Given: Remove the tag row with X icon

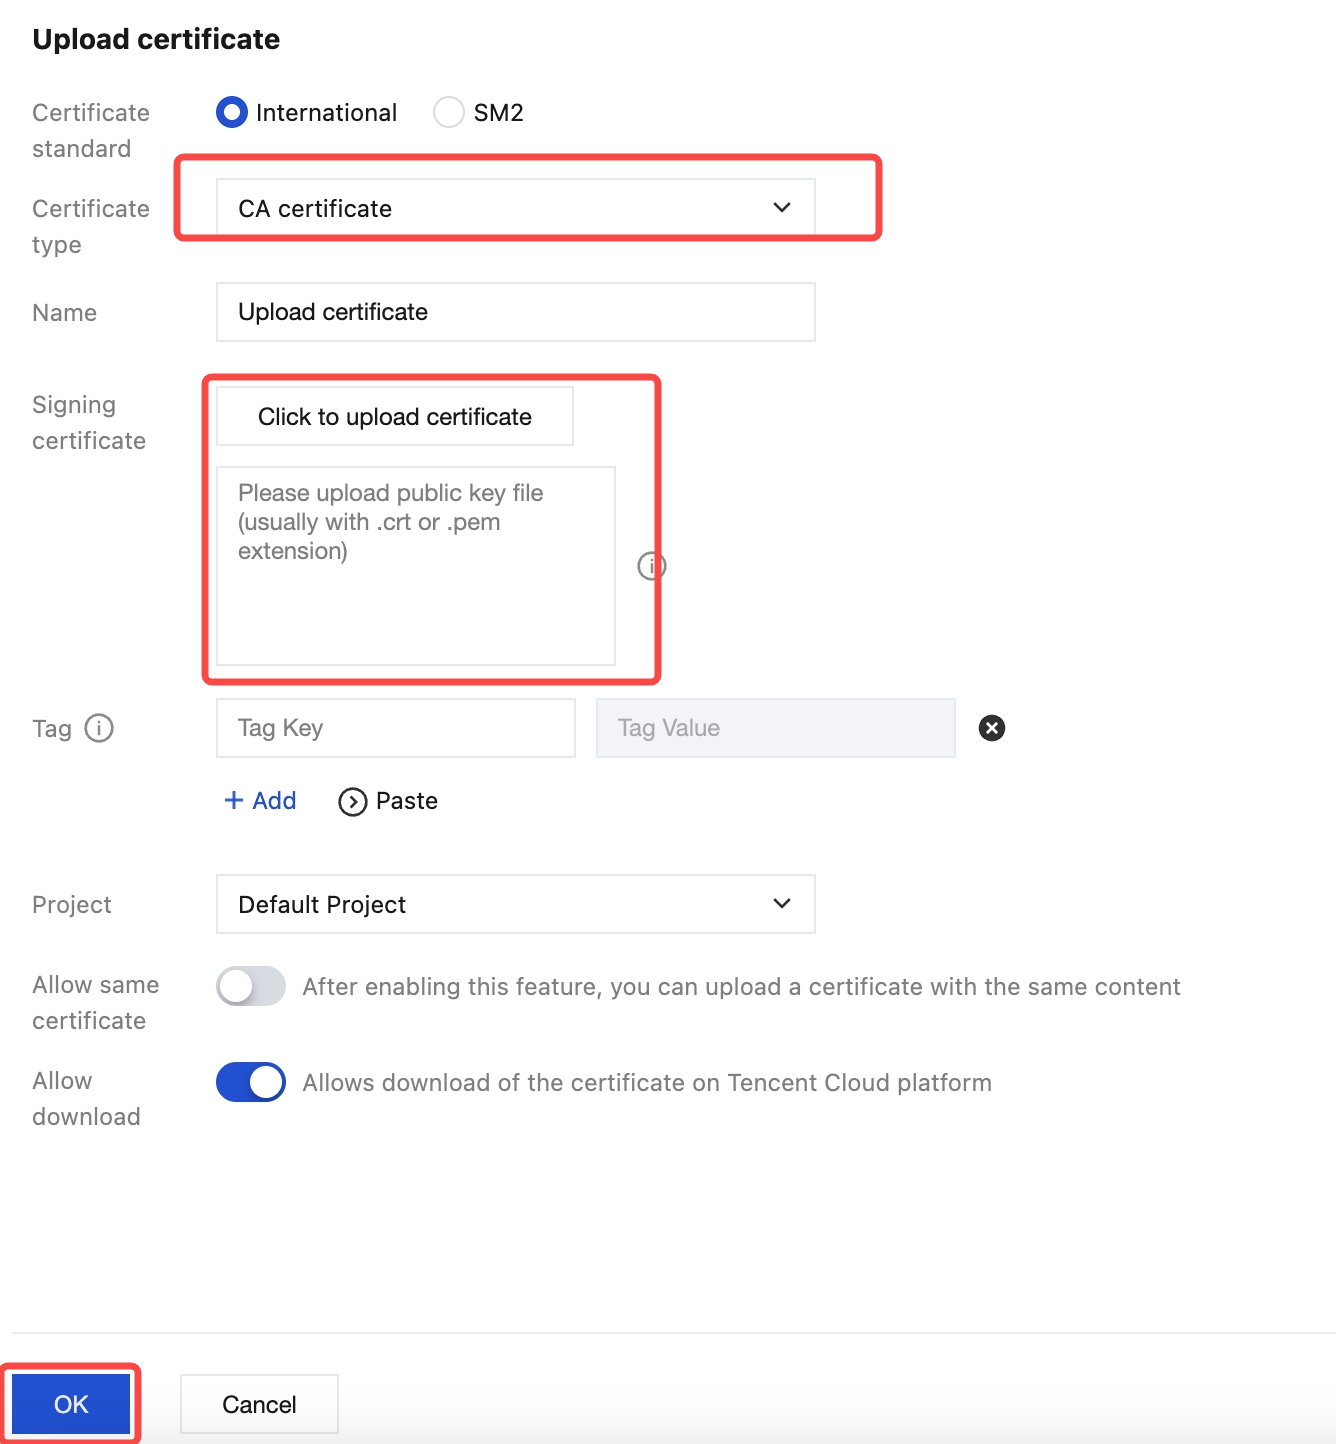Looking at the screenshot, I should tap(991, 728).
